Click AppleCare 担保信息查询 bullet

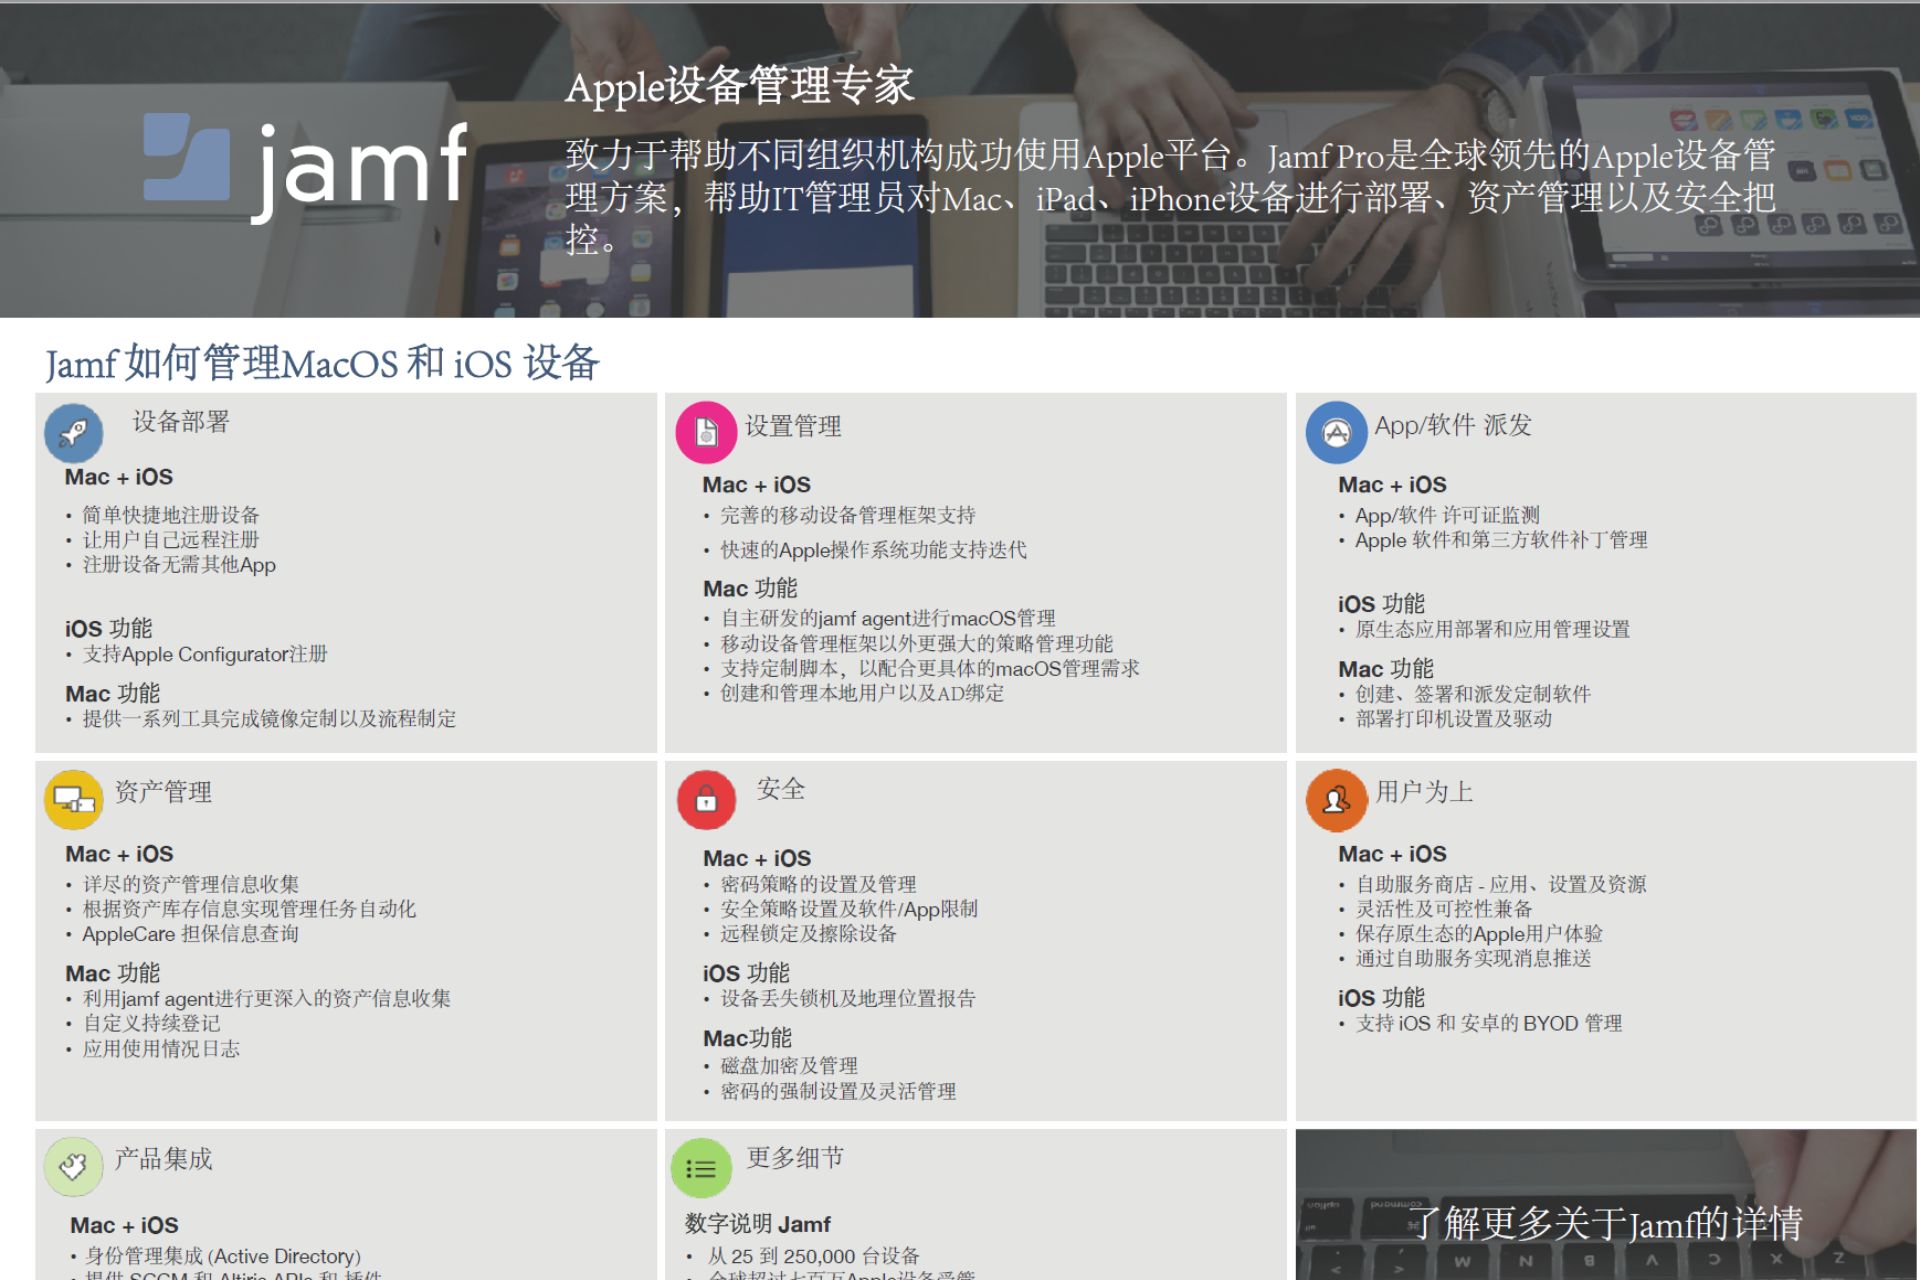pos(190,934)
